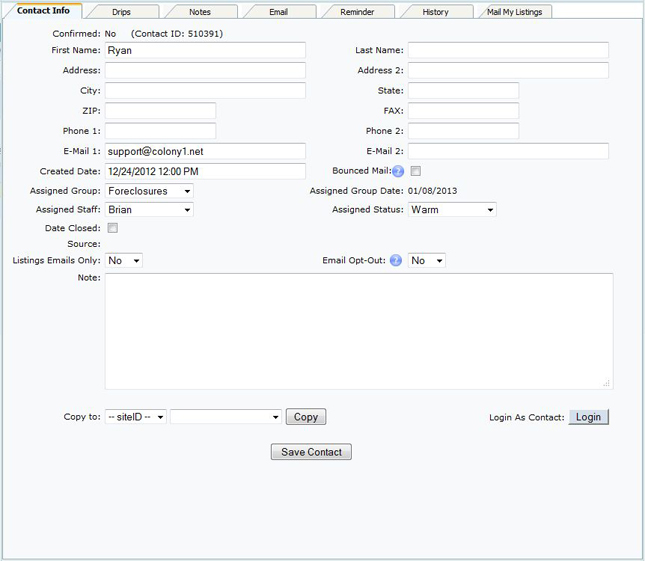Viewport: 645px width, 561px height.
Task: Open the Email Opt-Out dropdown
Action: [427, 261]
